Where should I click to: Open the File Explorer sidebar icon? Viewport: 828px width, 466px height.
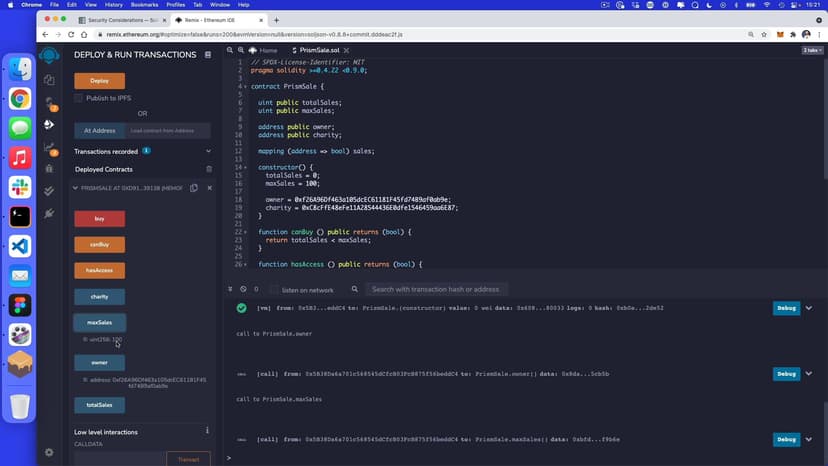pyautogui.click(x=49, y=80)
